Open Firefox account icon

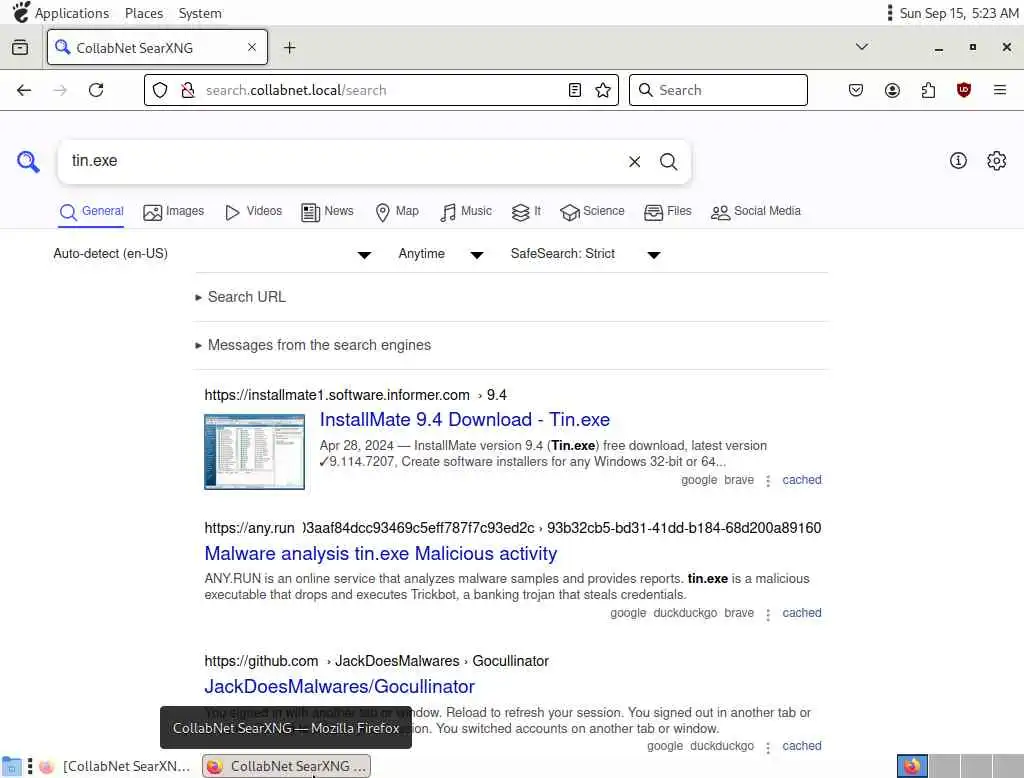click(892, 90)
